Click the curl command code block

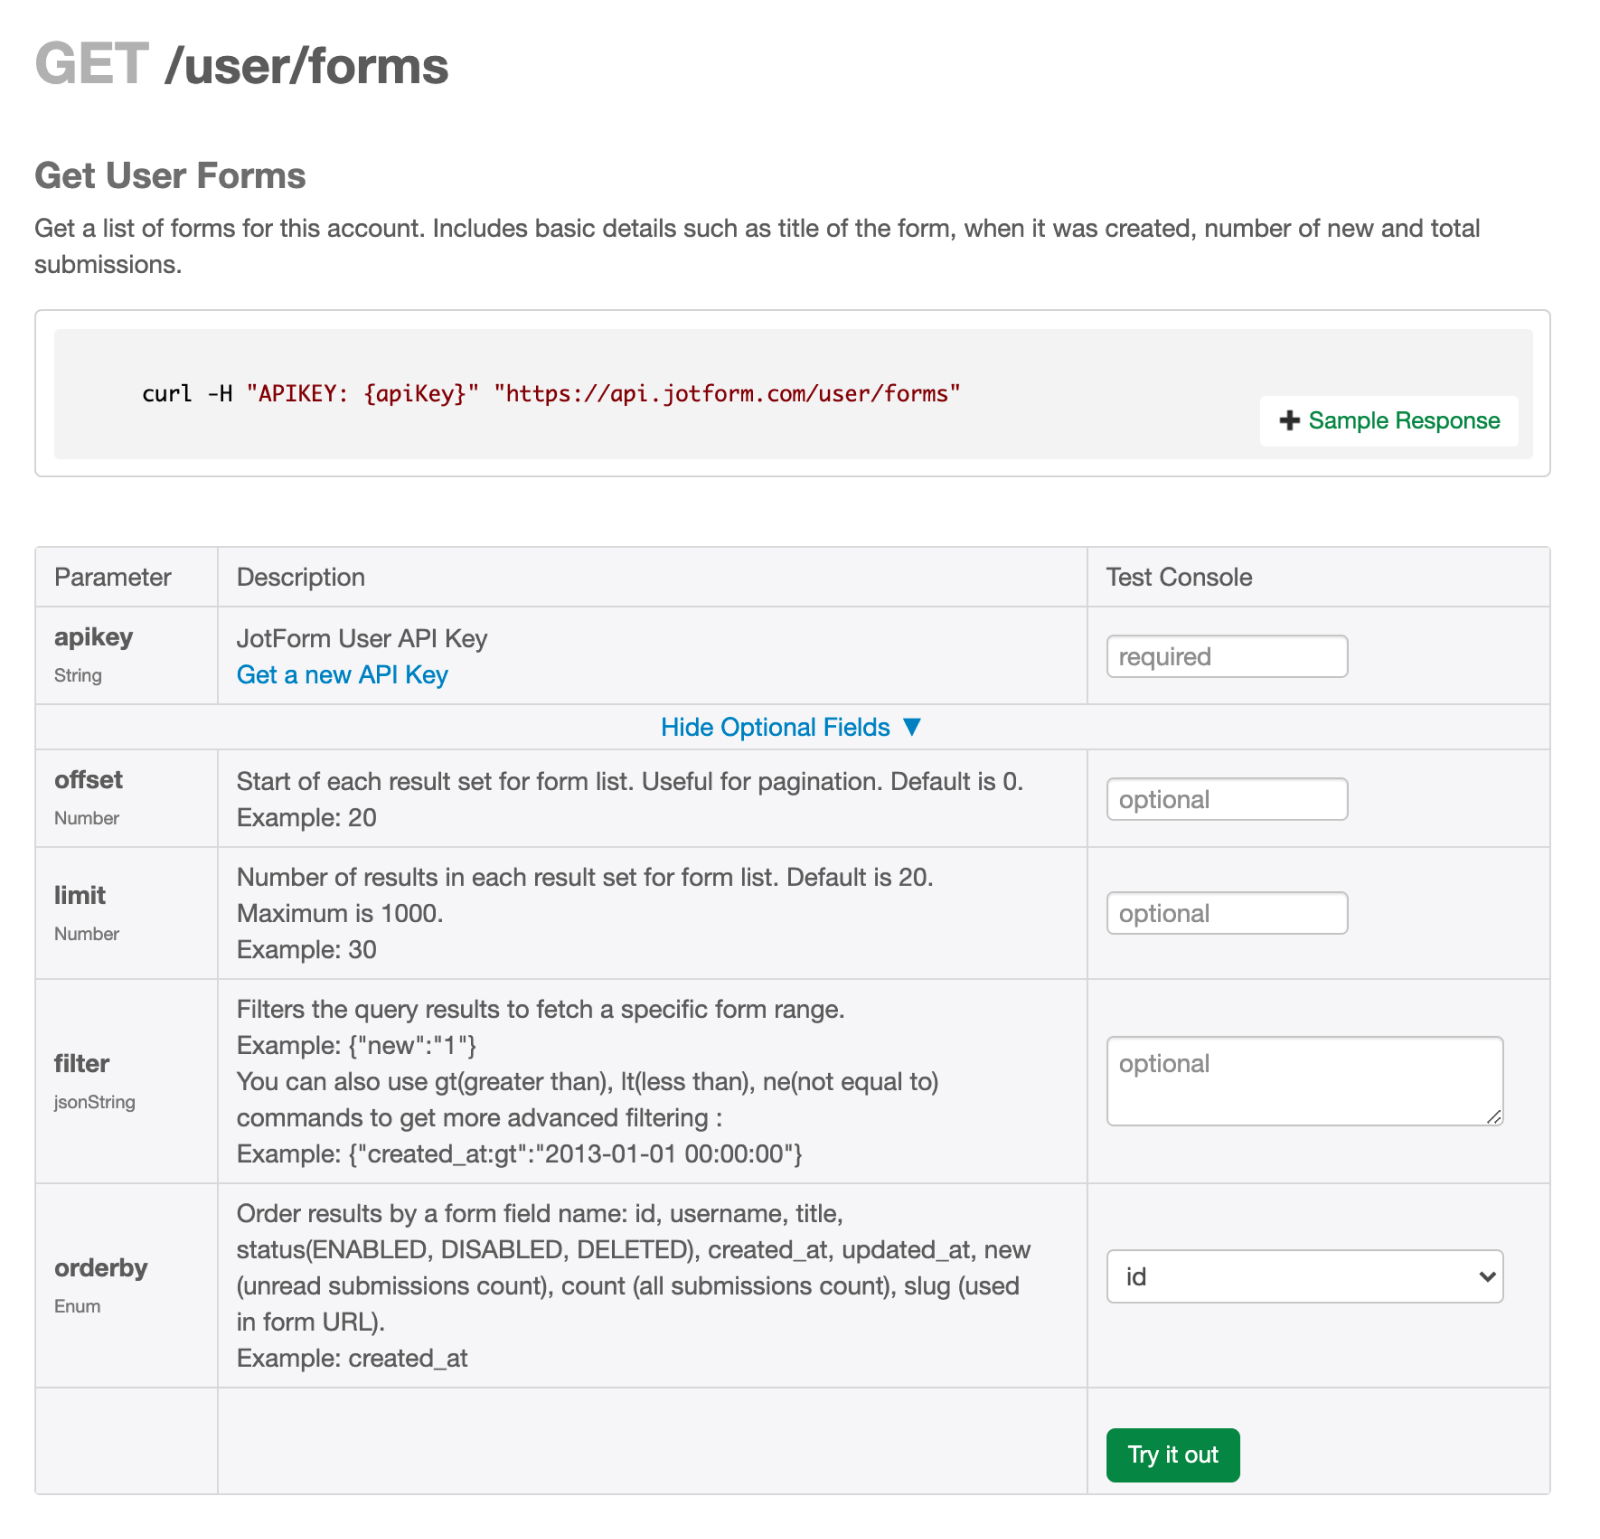(550, 394)
